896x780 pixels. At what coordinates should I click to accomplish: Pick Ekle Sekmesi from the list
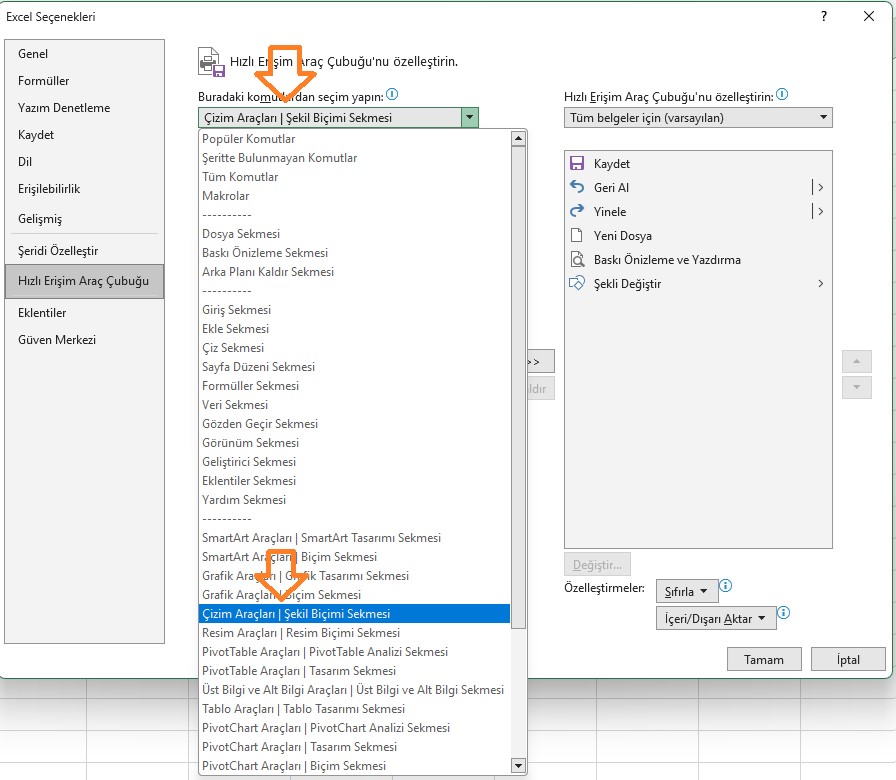354,329
